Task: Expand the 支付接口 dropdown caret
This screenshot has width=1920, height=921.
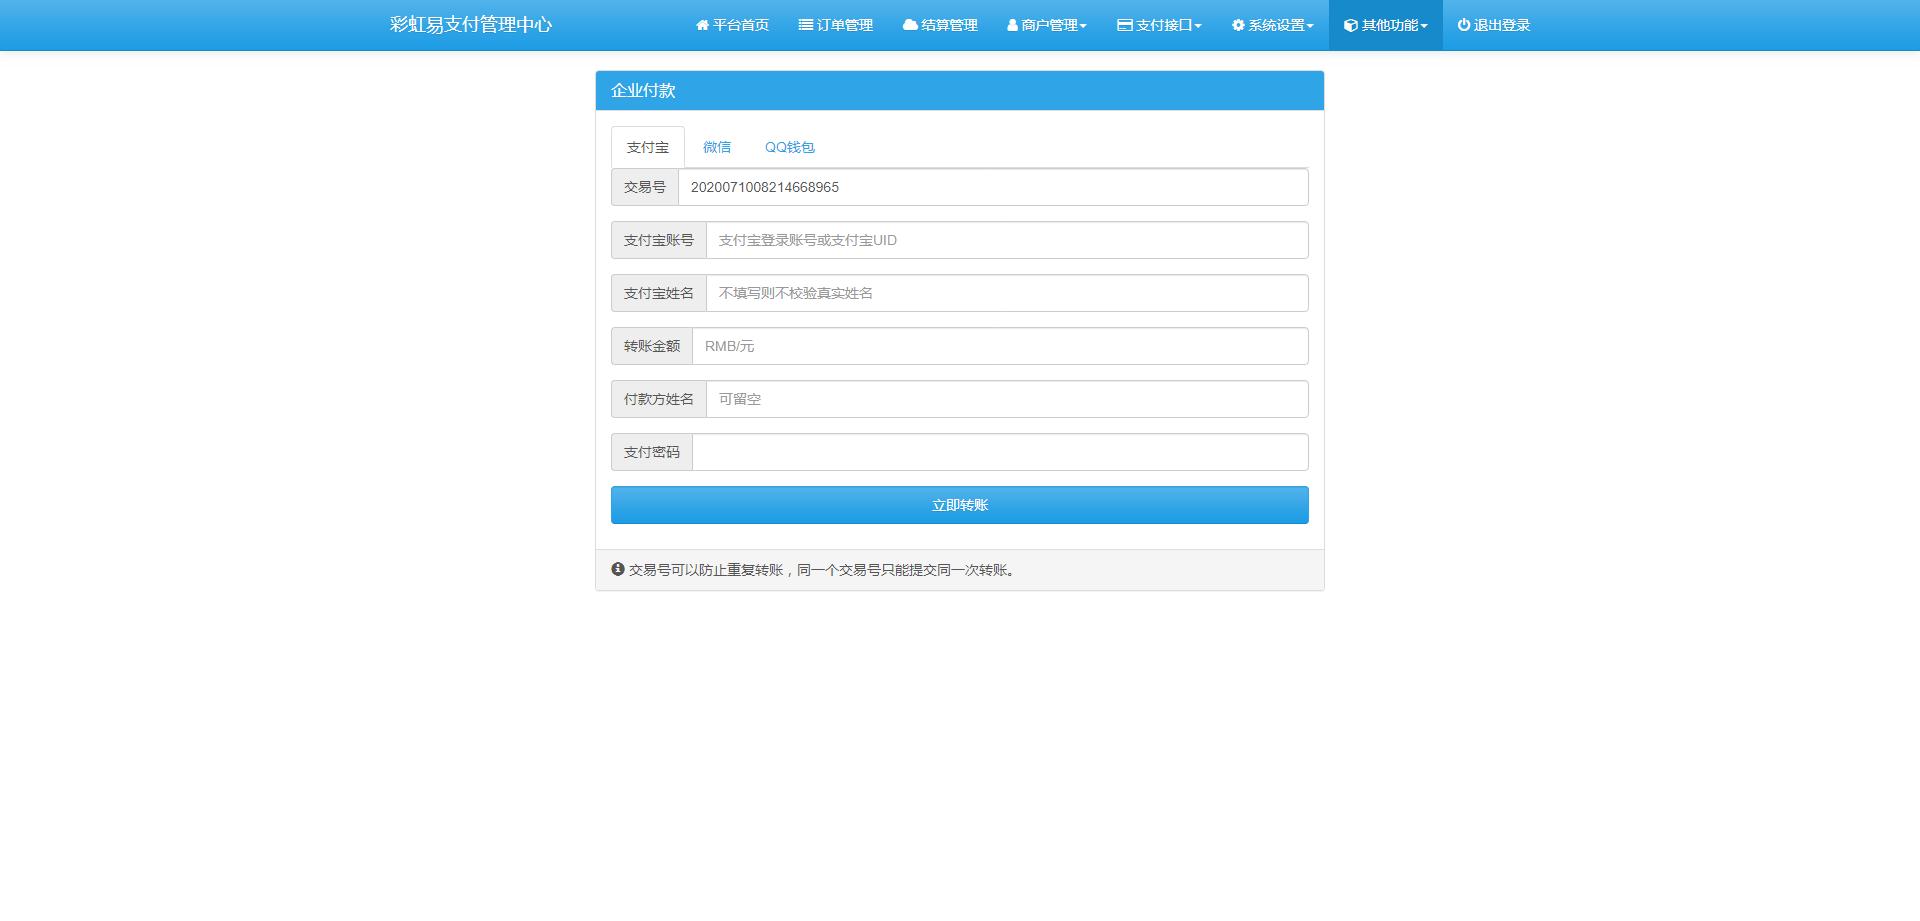Action: (x=1198, y=26)
